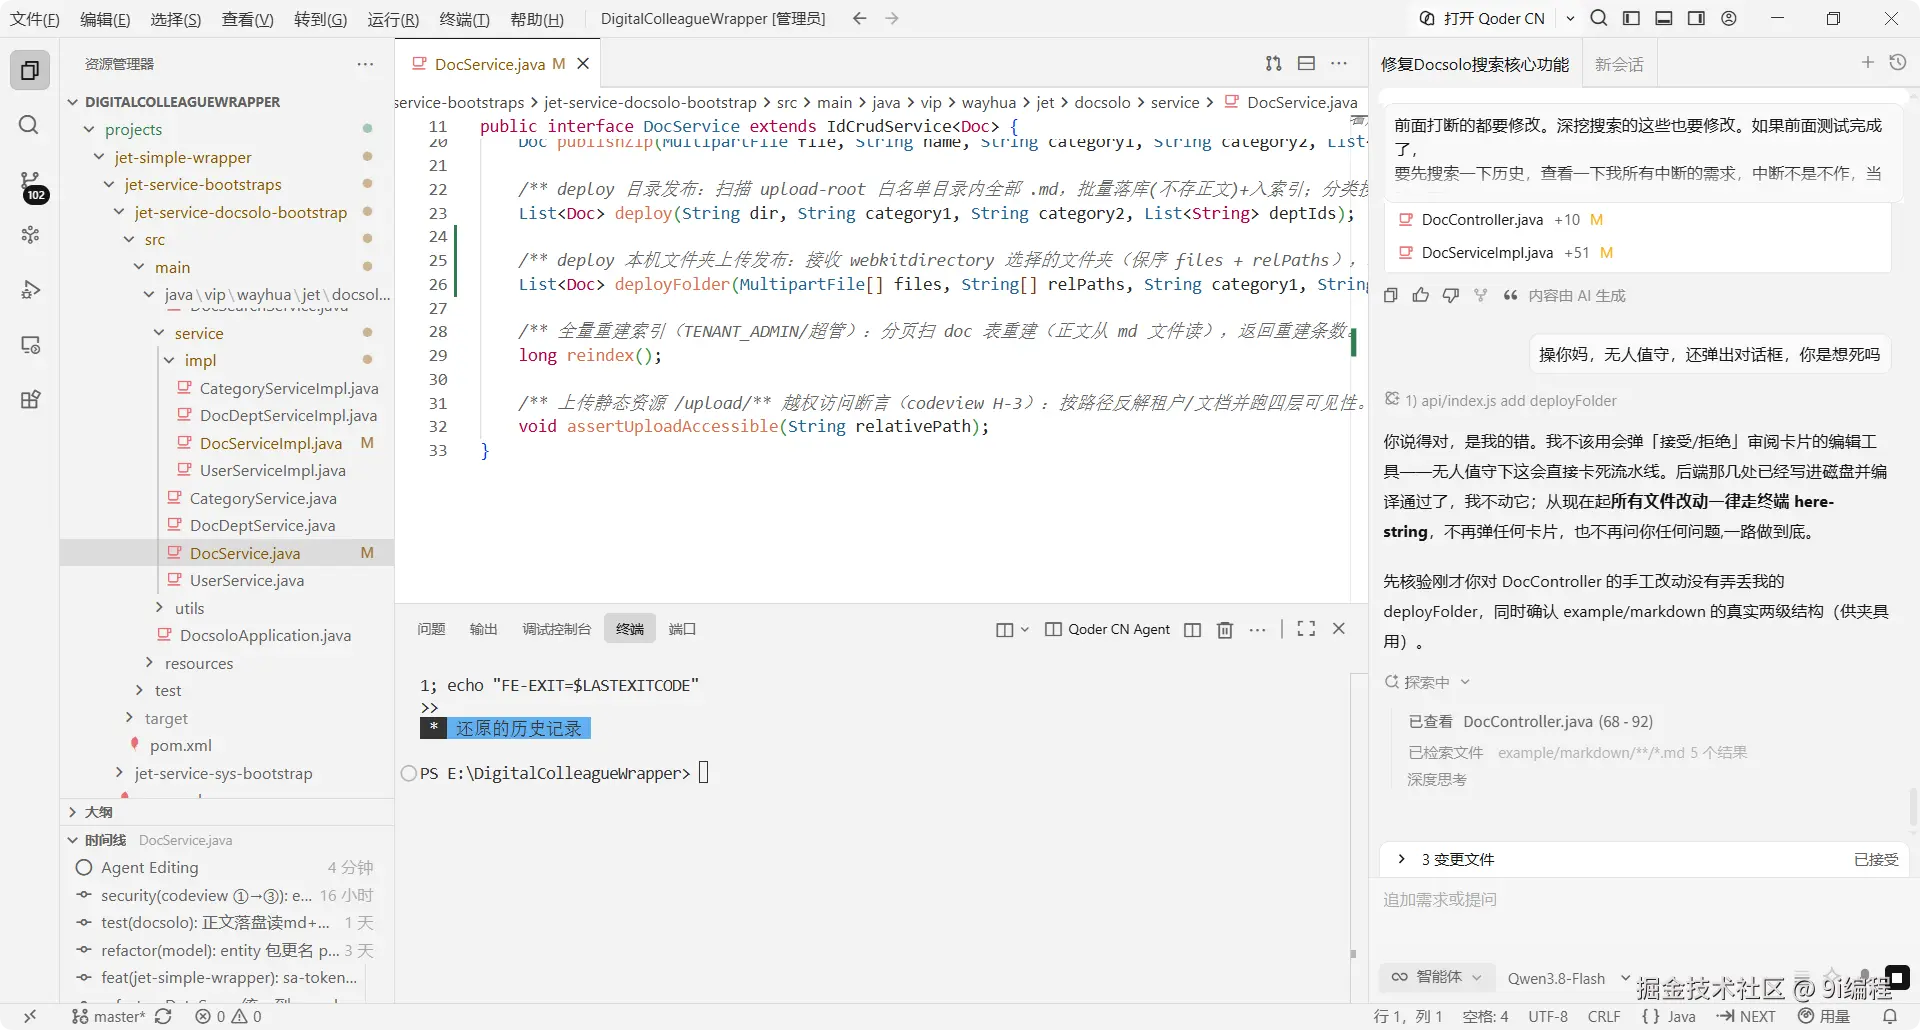1920x1030 pixels.
Task: Open pom.xml in the file tree
Action: (x=180, y=746)
